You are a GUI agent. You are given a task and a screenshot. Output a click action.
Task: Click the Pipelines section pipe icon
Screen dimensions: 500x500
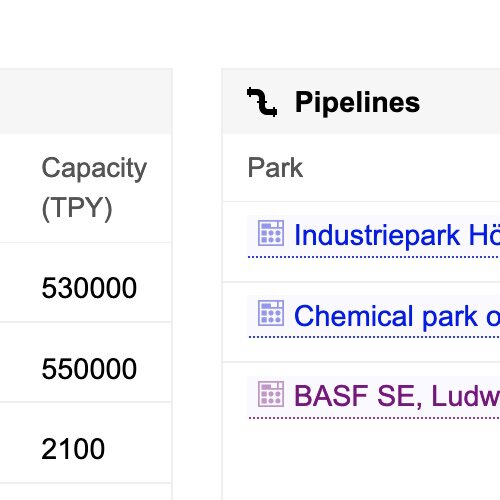[x=262, y=102]
